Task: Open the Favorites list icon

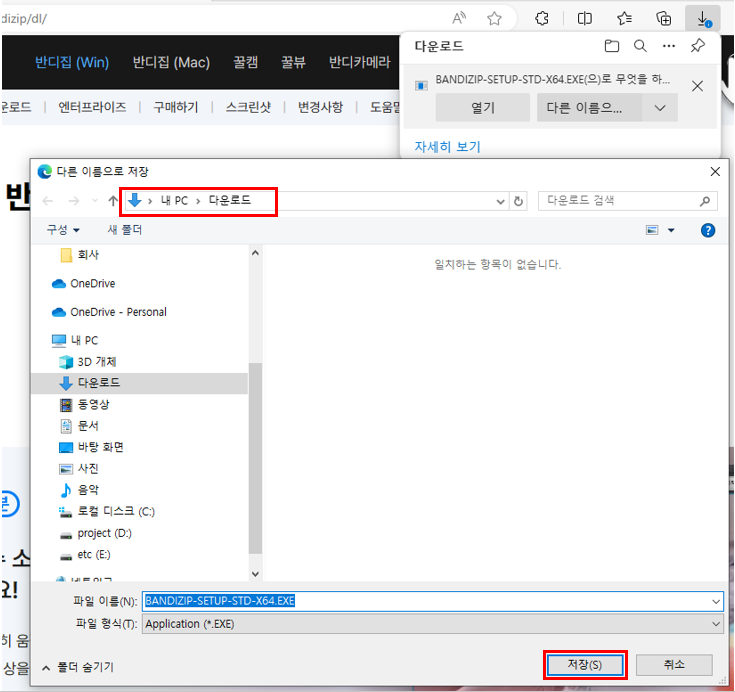Action: 624,19
